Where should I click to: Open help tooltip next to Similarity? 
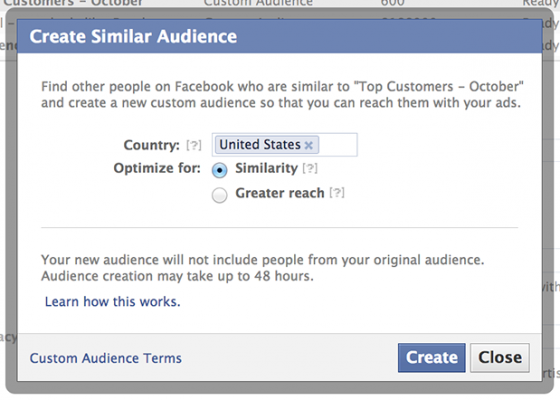[310, 168]
